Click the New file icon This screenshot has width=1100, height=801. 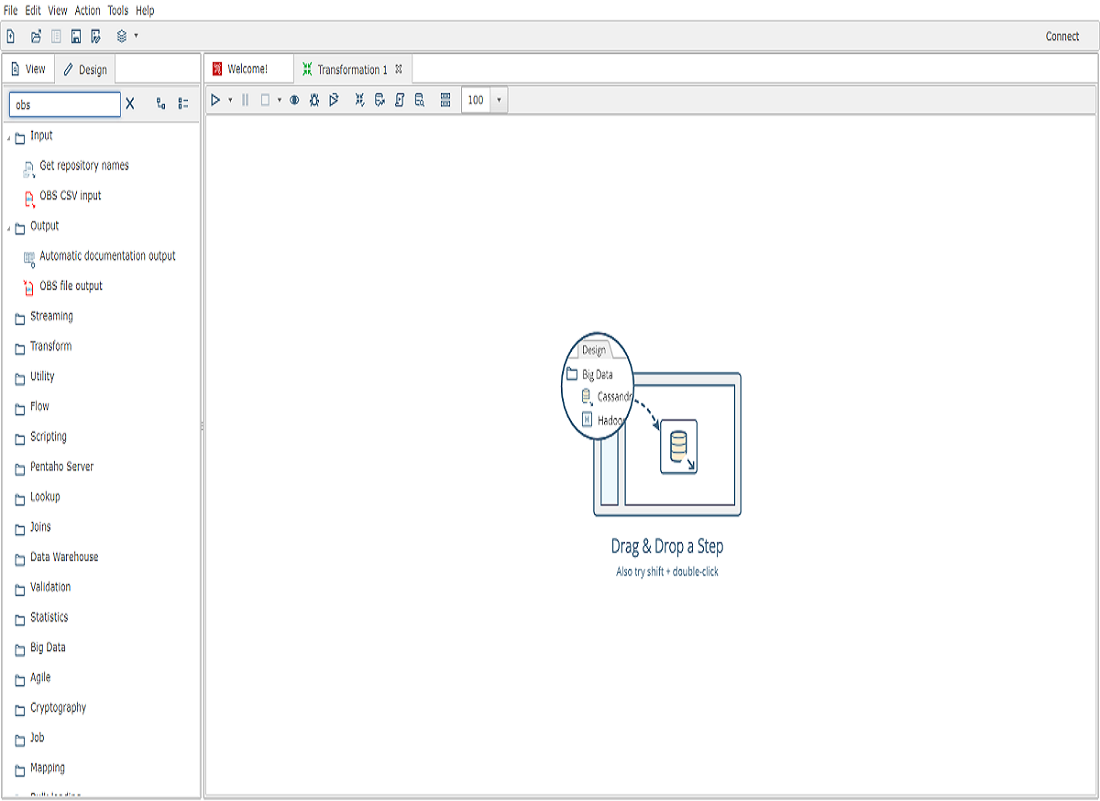coord(11,36)
